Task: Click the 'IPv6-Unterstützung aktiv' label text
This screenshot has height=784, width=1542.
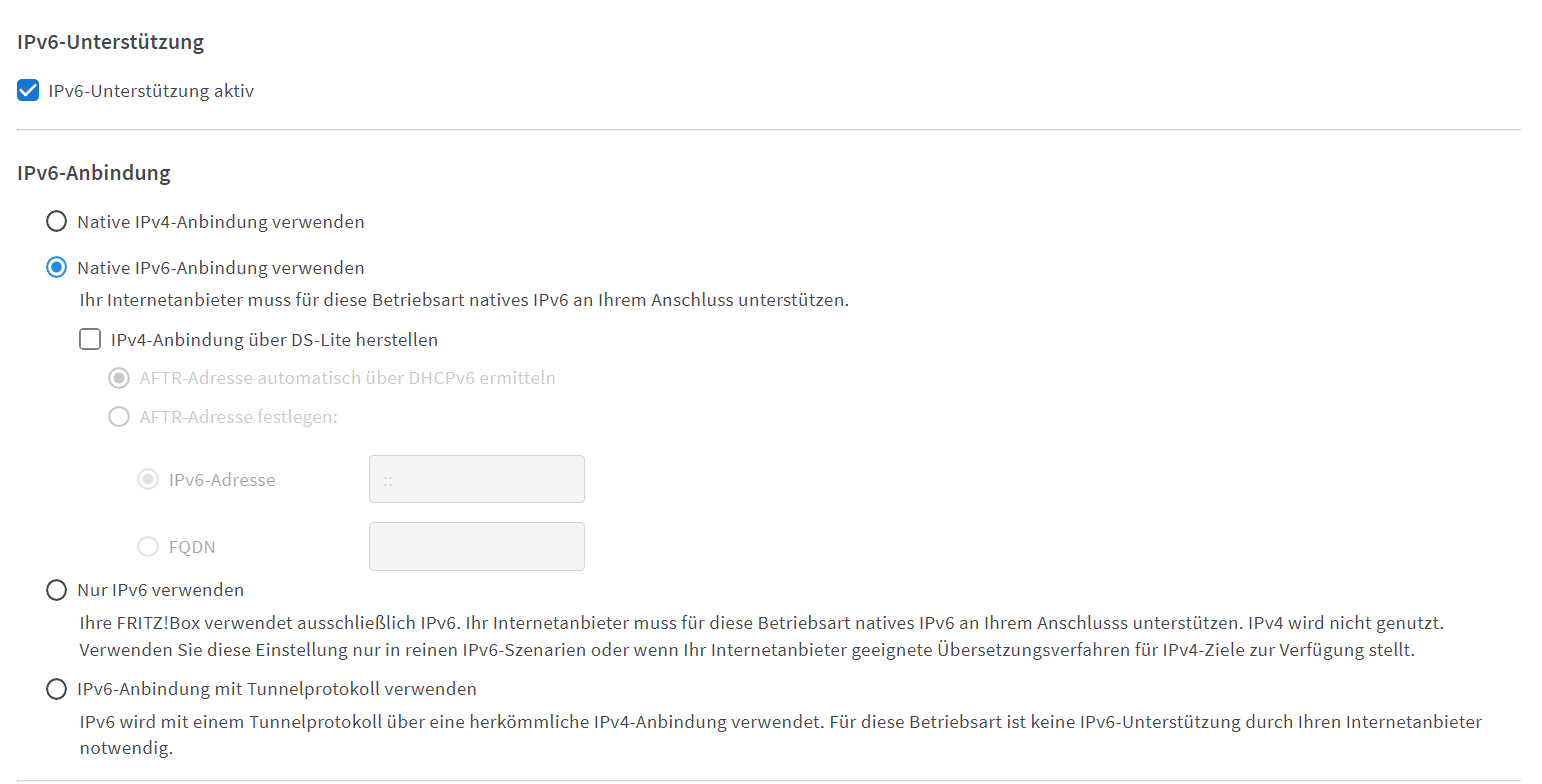Action: click(x=151, y=91)
